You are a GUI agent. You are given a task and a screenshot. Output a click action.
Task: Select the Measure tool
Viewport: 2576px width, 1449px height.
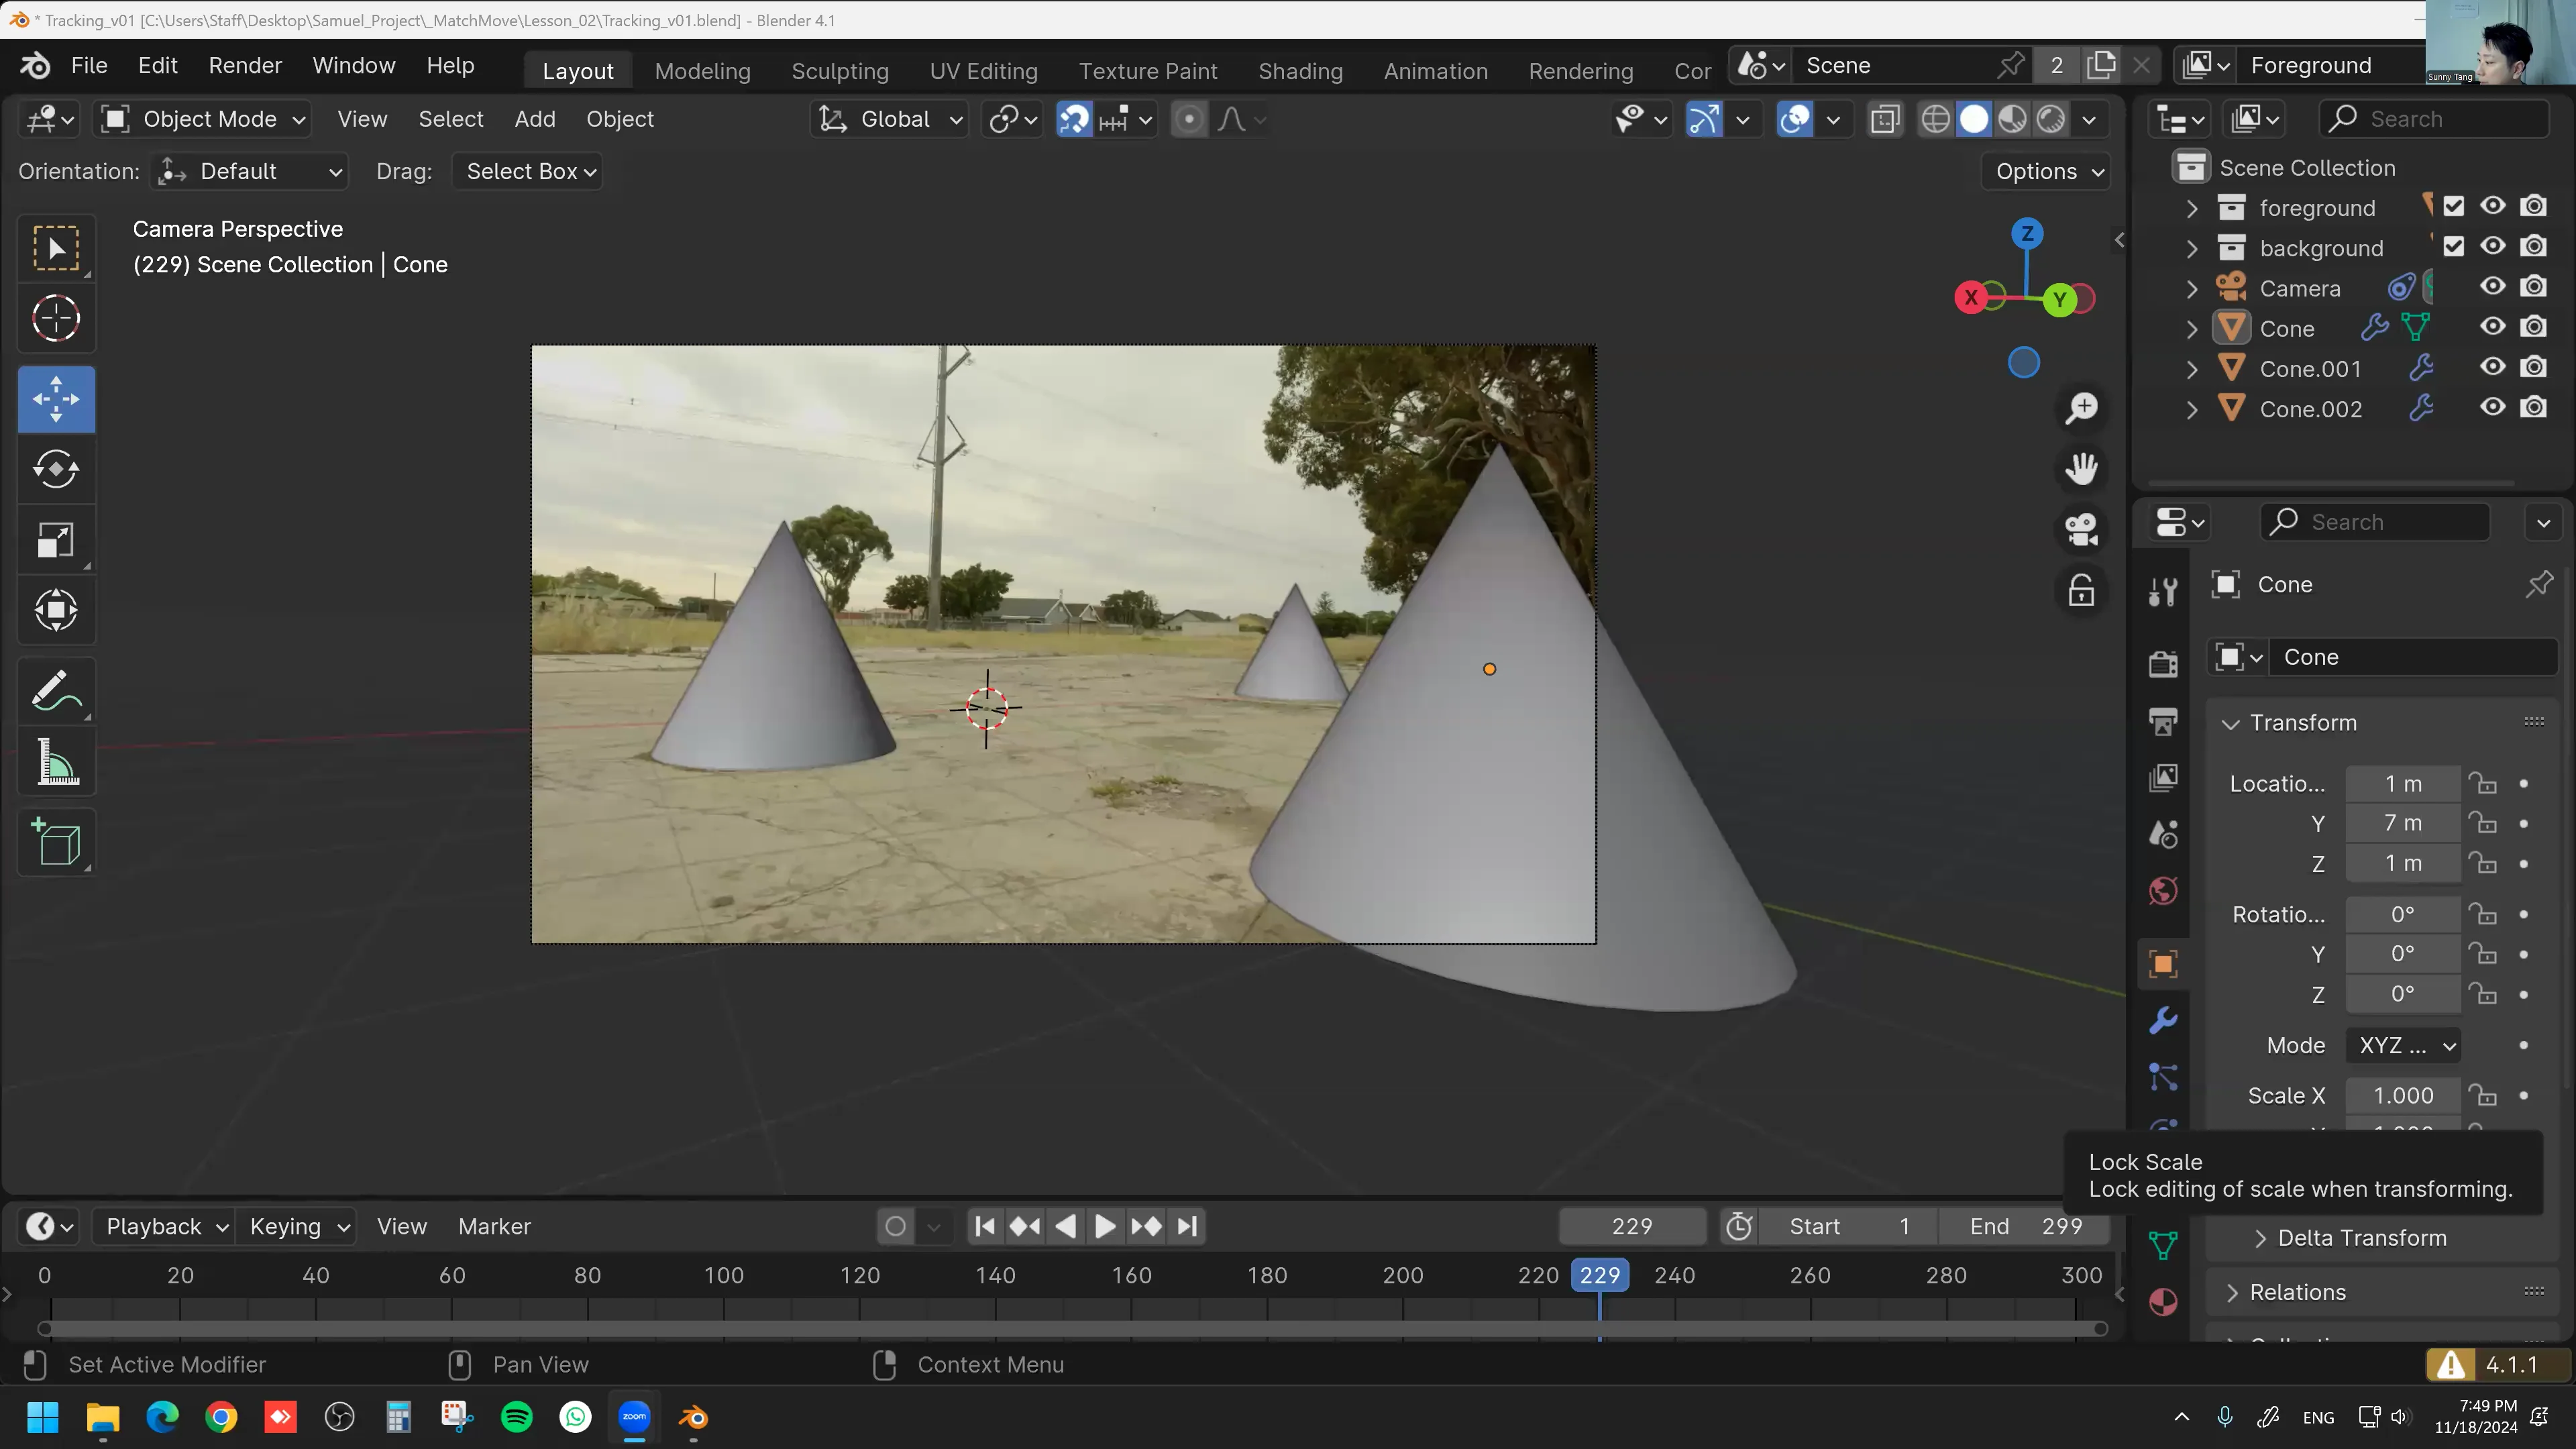[x=56, y=762]
